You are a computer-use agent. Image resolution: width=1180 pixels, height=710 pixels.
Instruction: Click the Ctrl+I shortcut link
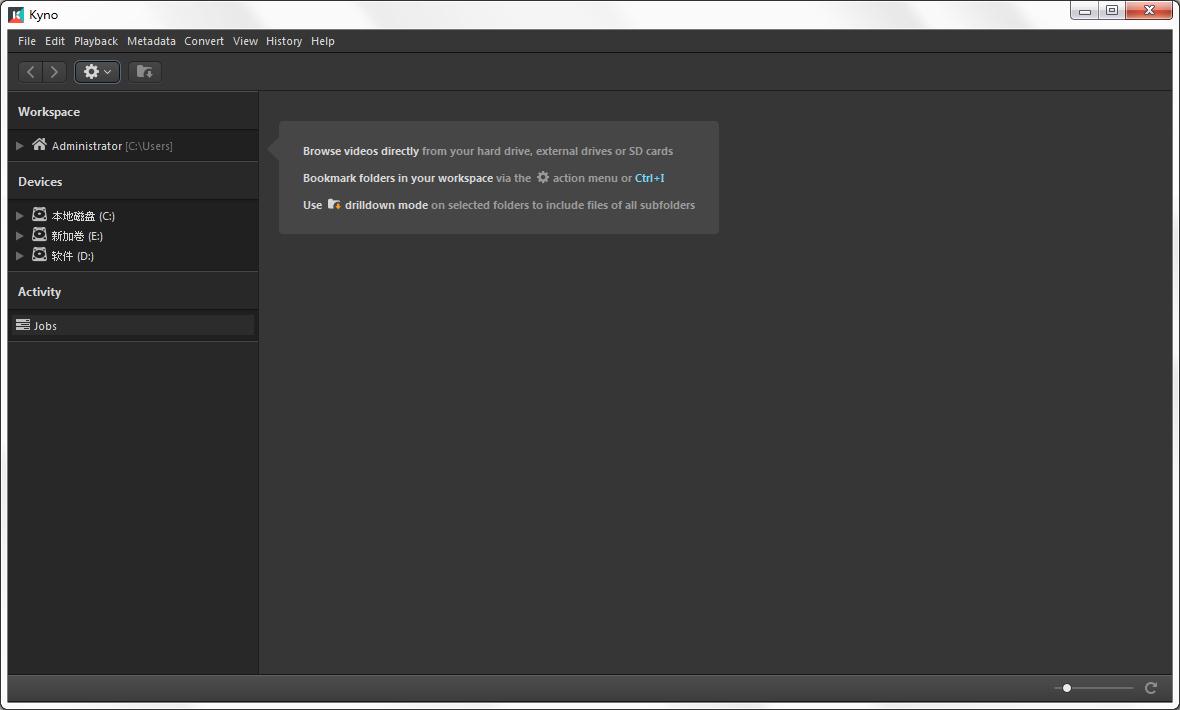[649, 178]
